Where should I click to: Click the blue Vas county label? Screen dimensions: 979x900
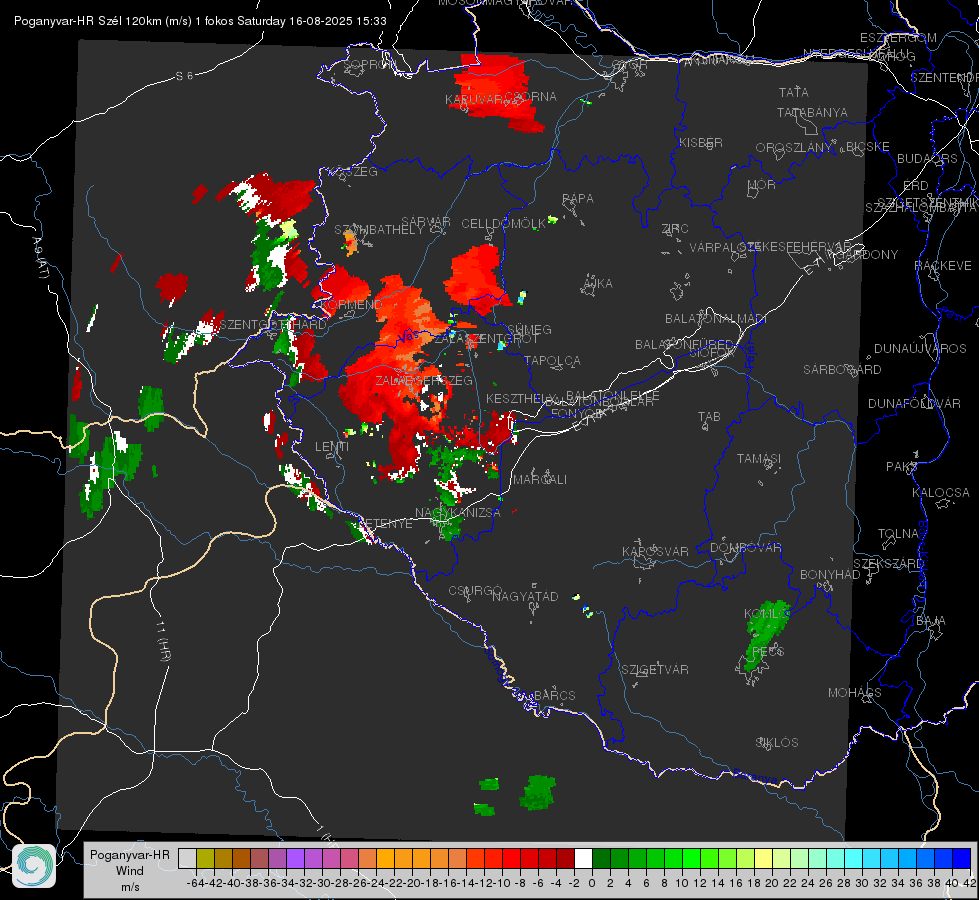[x=408, y=336]
